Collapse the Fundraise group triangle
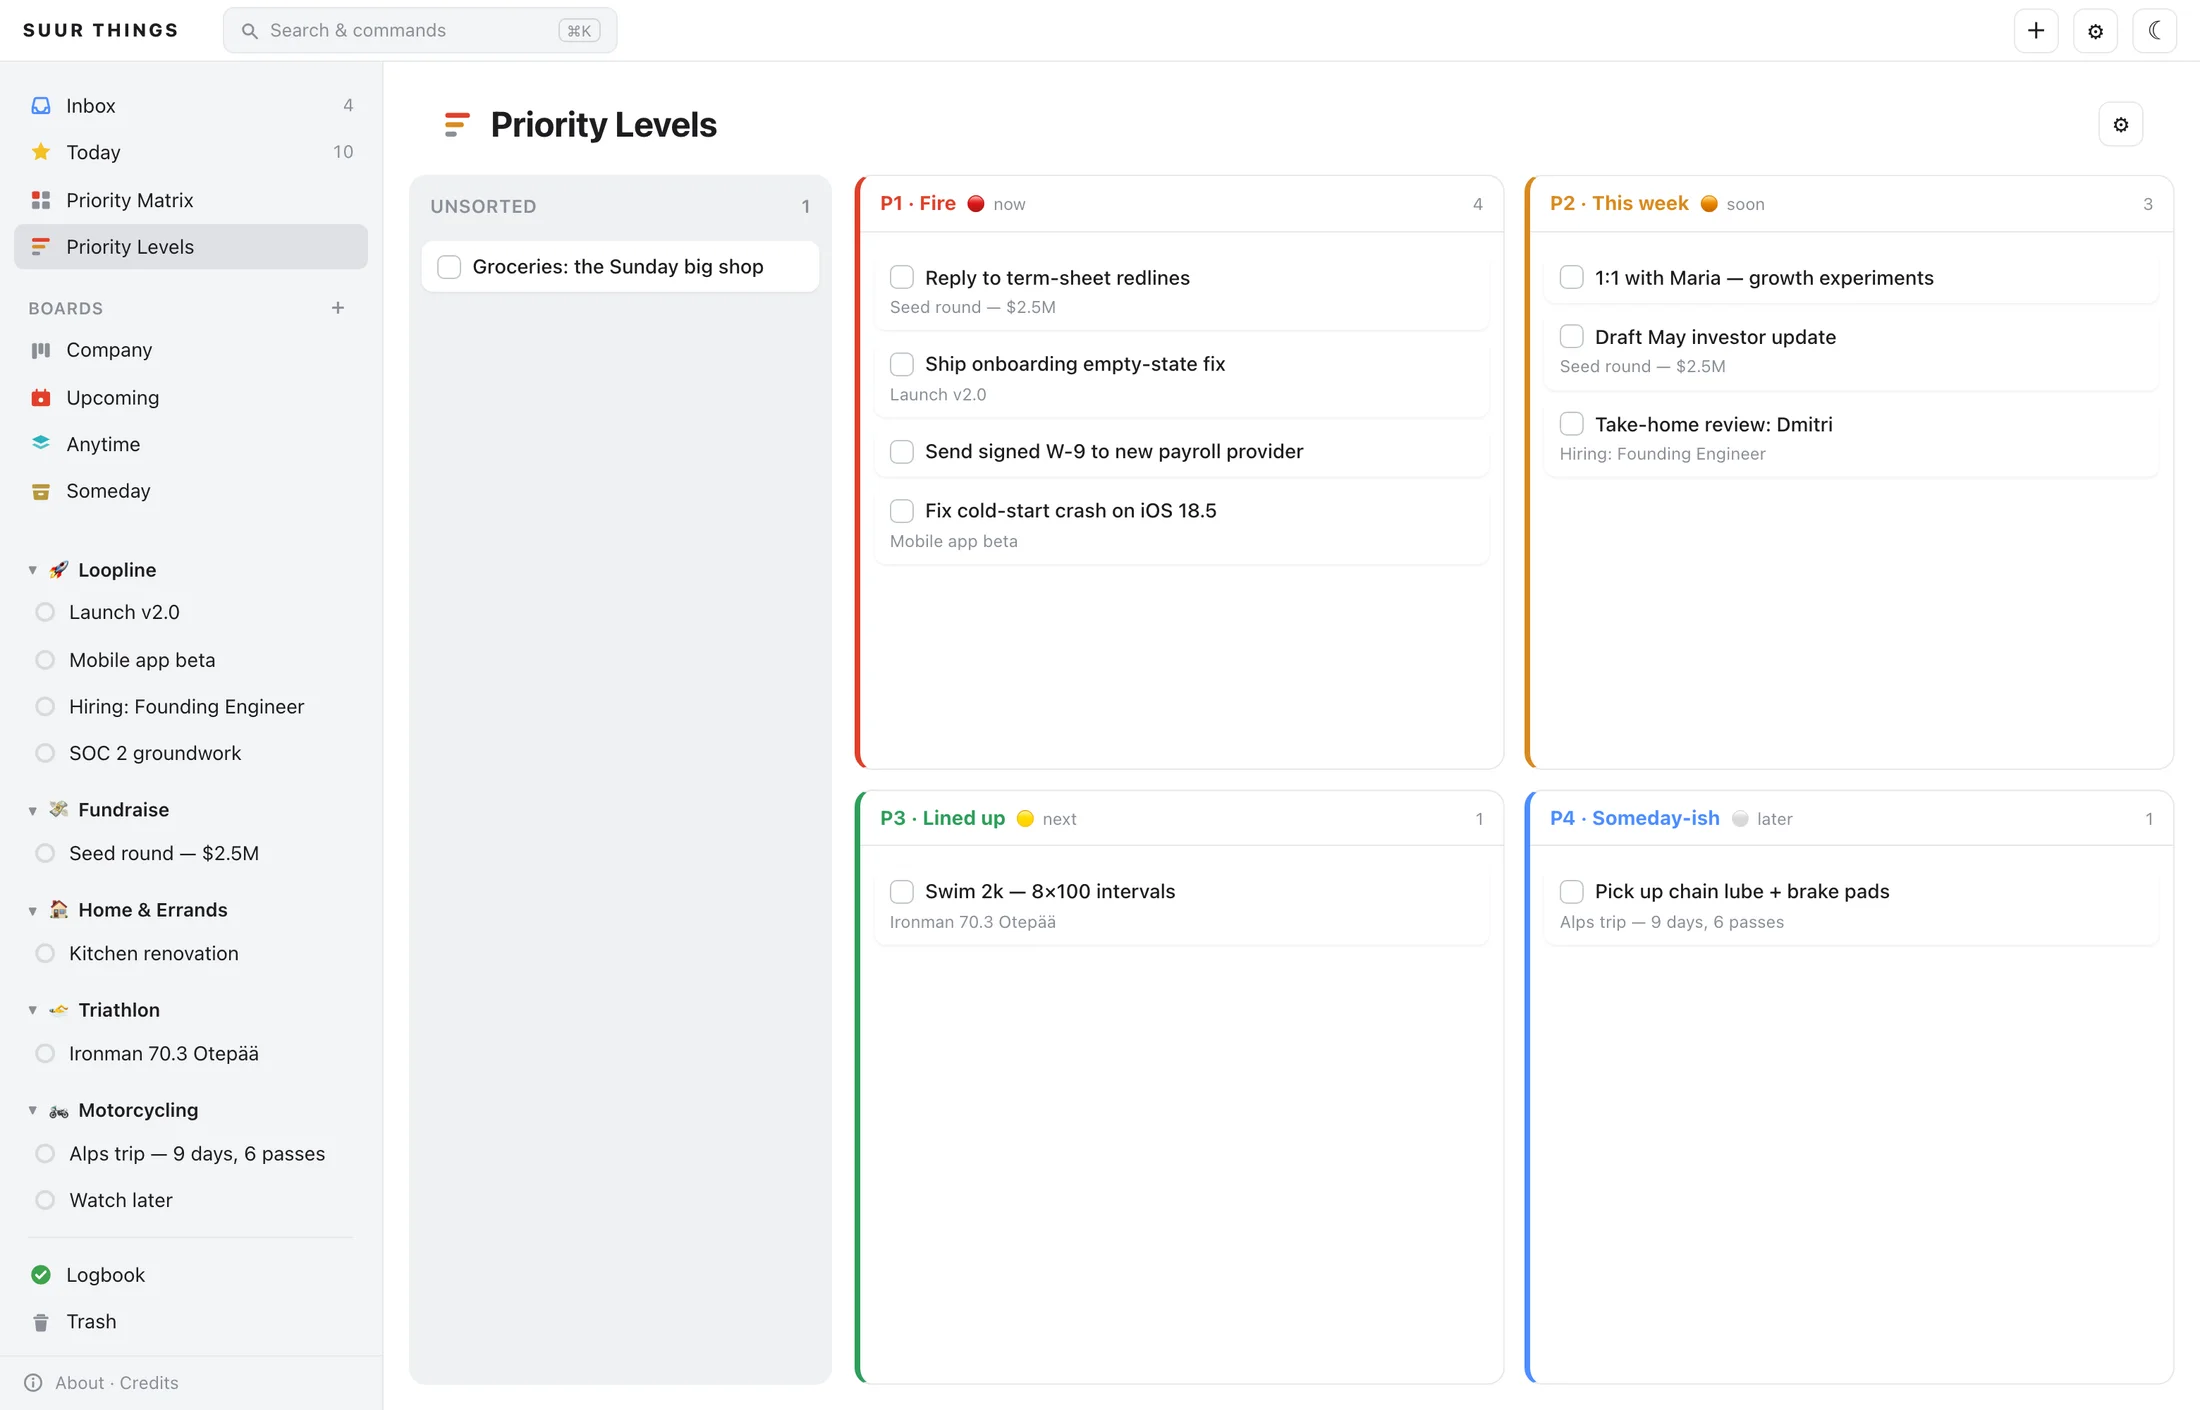The width and height of the screenshot is (2200, 1410). click(x=33, y=810)
